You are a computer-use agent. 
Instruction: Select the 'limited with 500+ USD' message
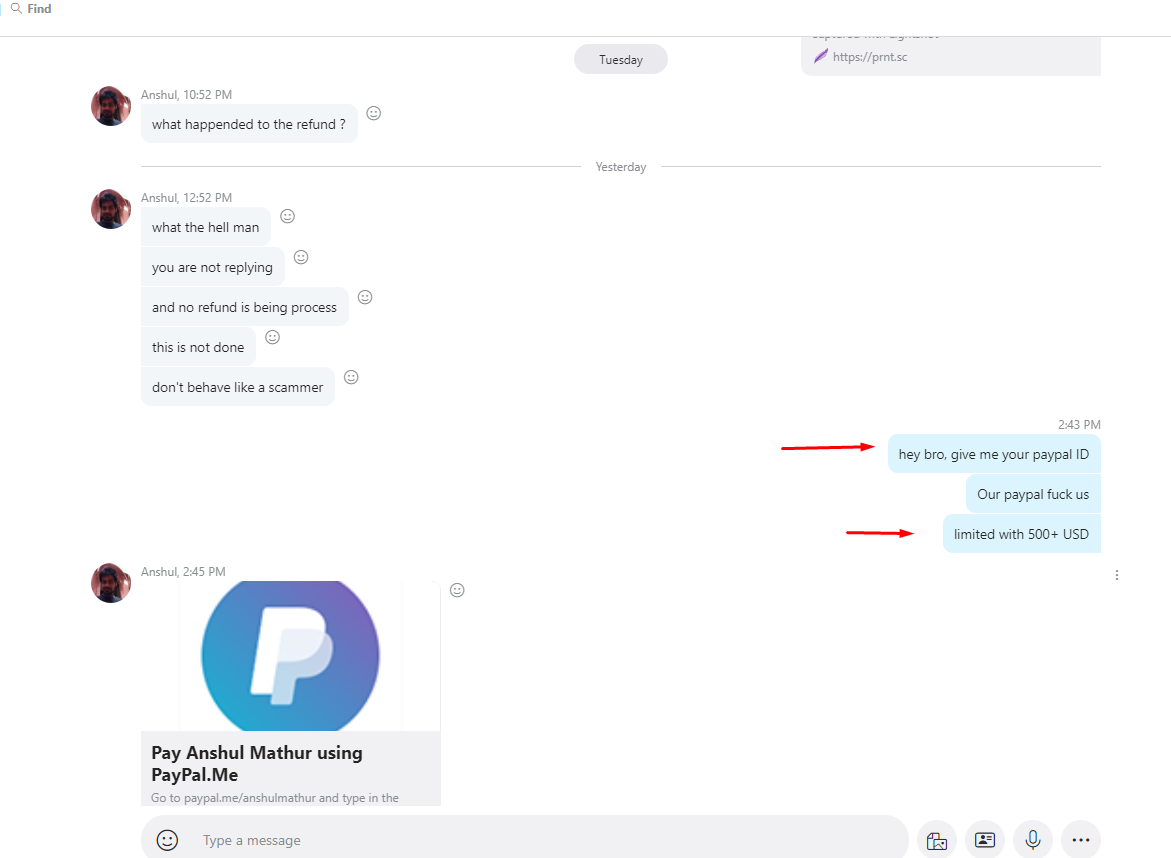[x=1022, y=534]
